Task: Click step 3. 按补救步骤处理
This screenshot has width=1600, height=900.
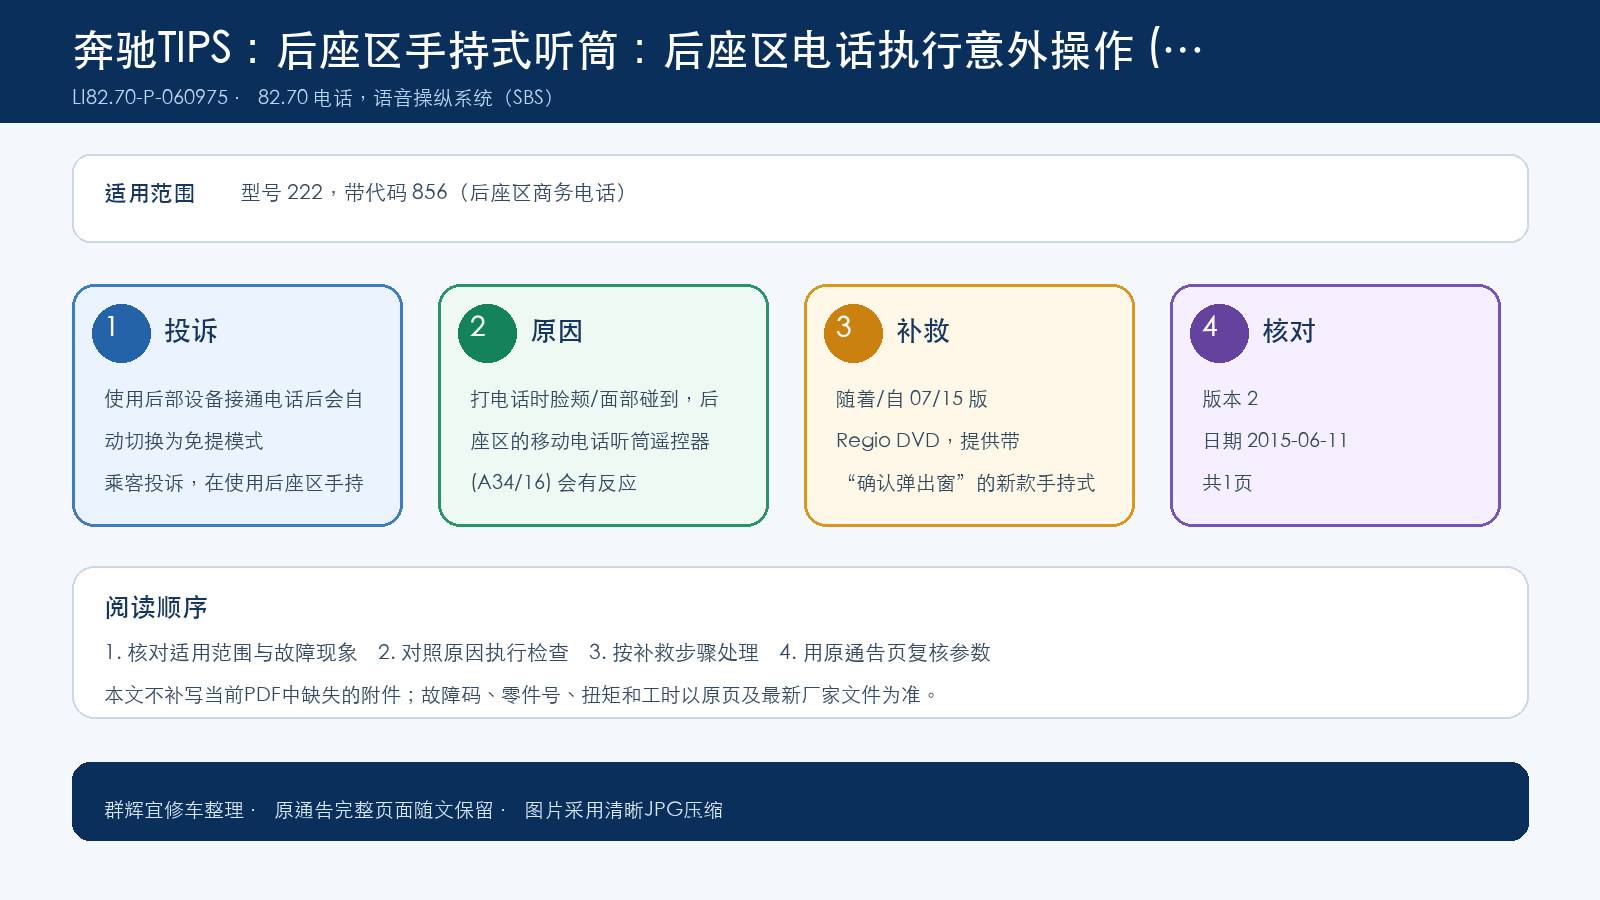Action: [674, 653]
